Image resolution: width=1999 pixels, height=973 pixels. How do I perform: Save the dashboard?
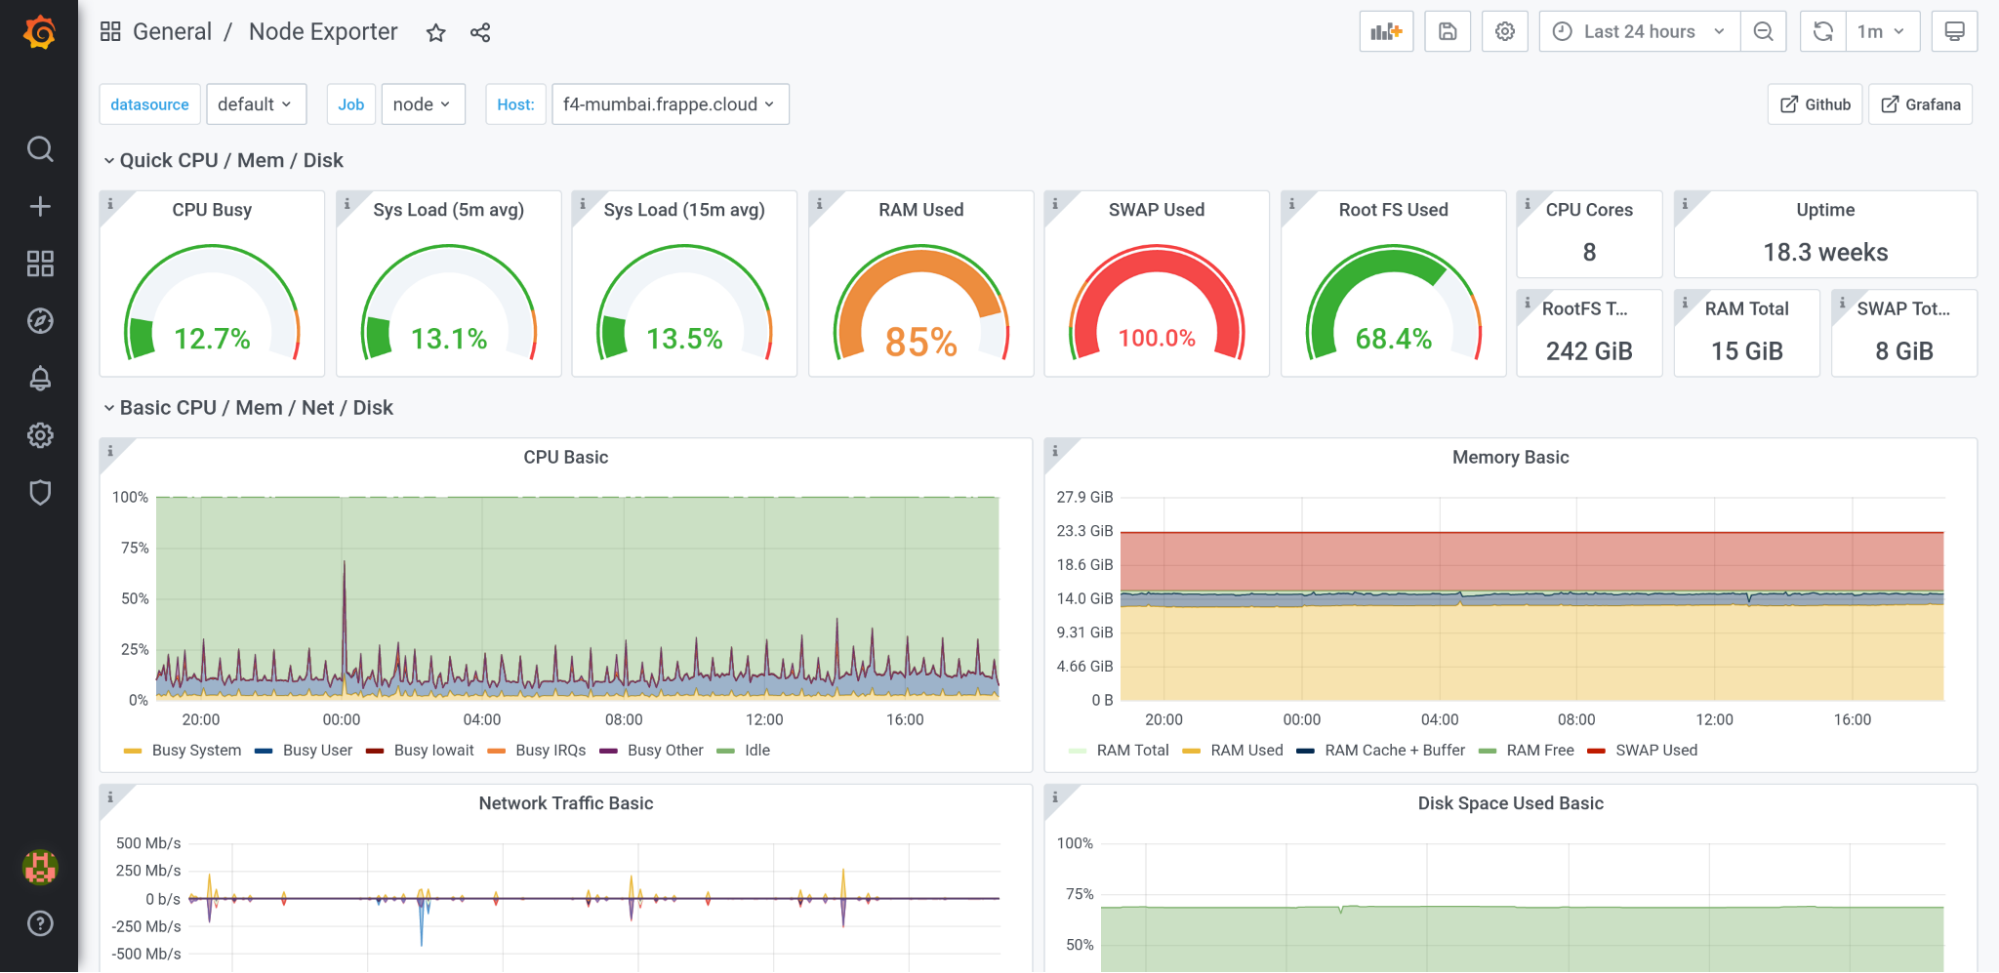(1447, 31)
